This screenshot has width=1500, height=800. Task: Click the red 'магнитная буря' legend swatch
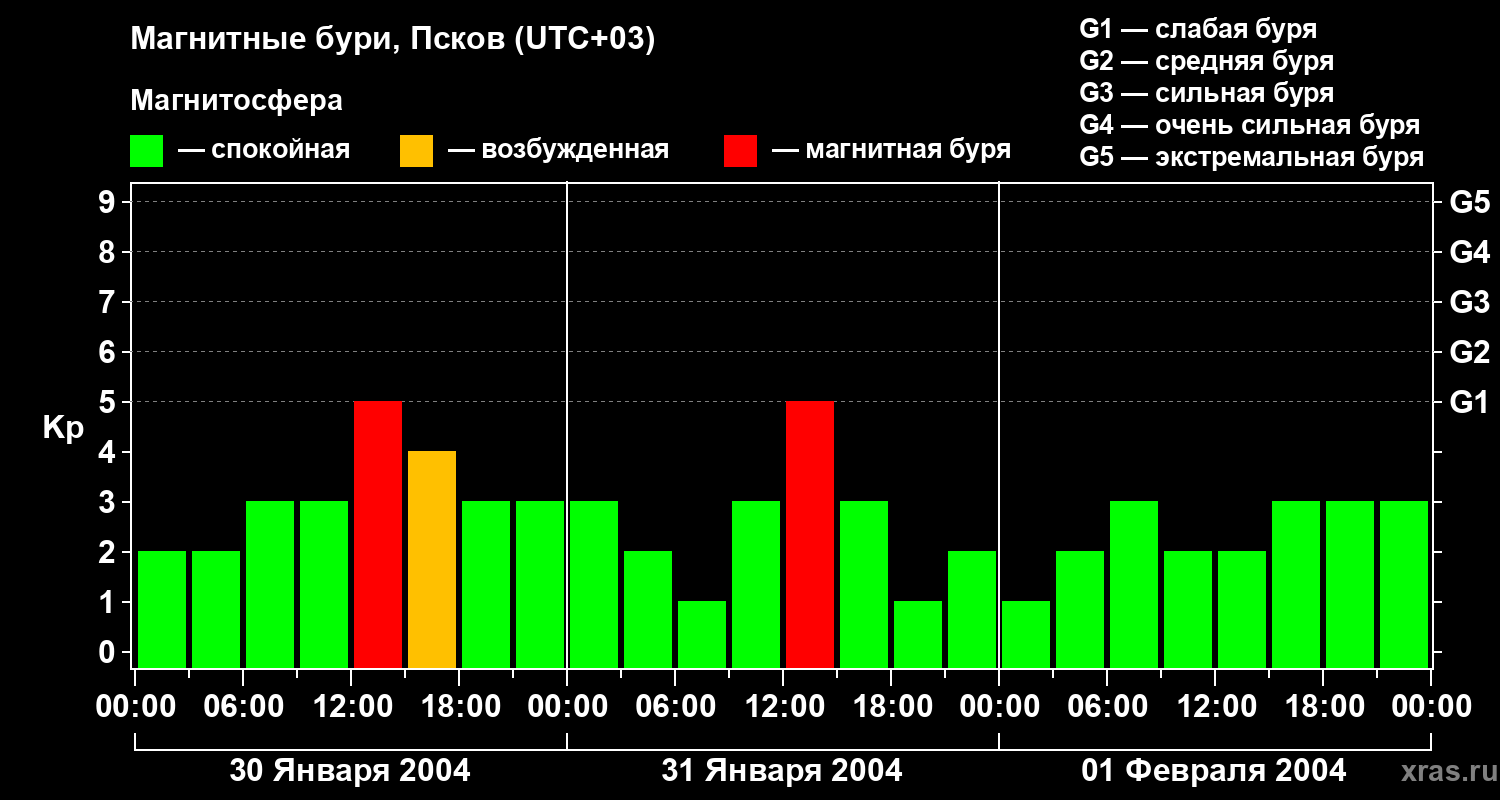[x=741, y=151]
